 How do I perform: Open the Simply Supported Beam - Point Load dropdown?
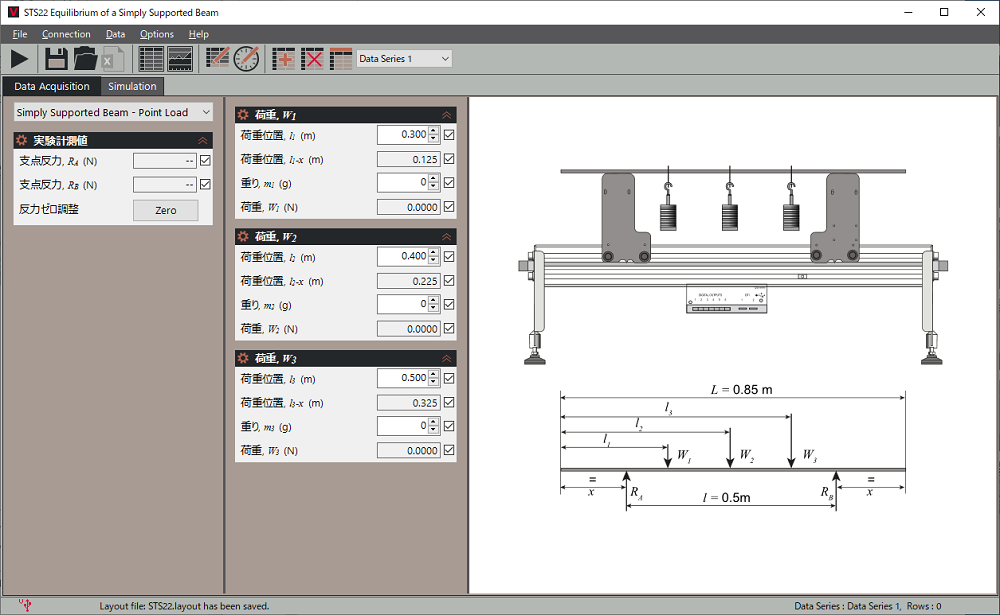[x=114, y=112]
